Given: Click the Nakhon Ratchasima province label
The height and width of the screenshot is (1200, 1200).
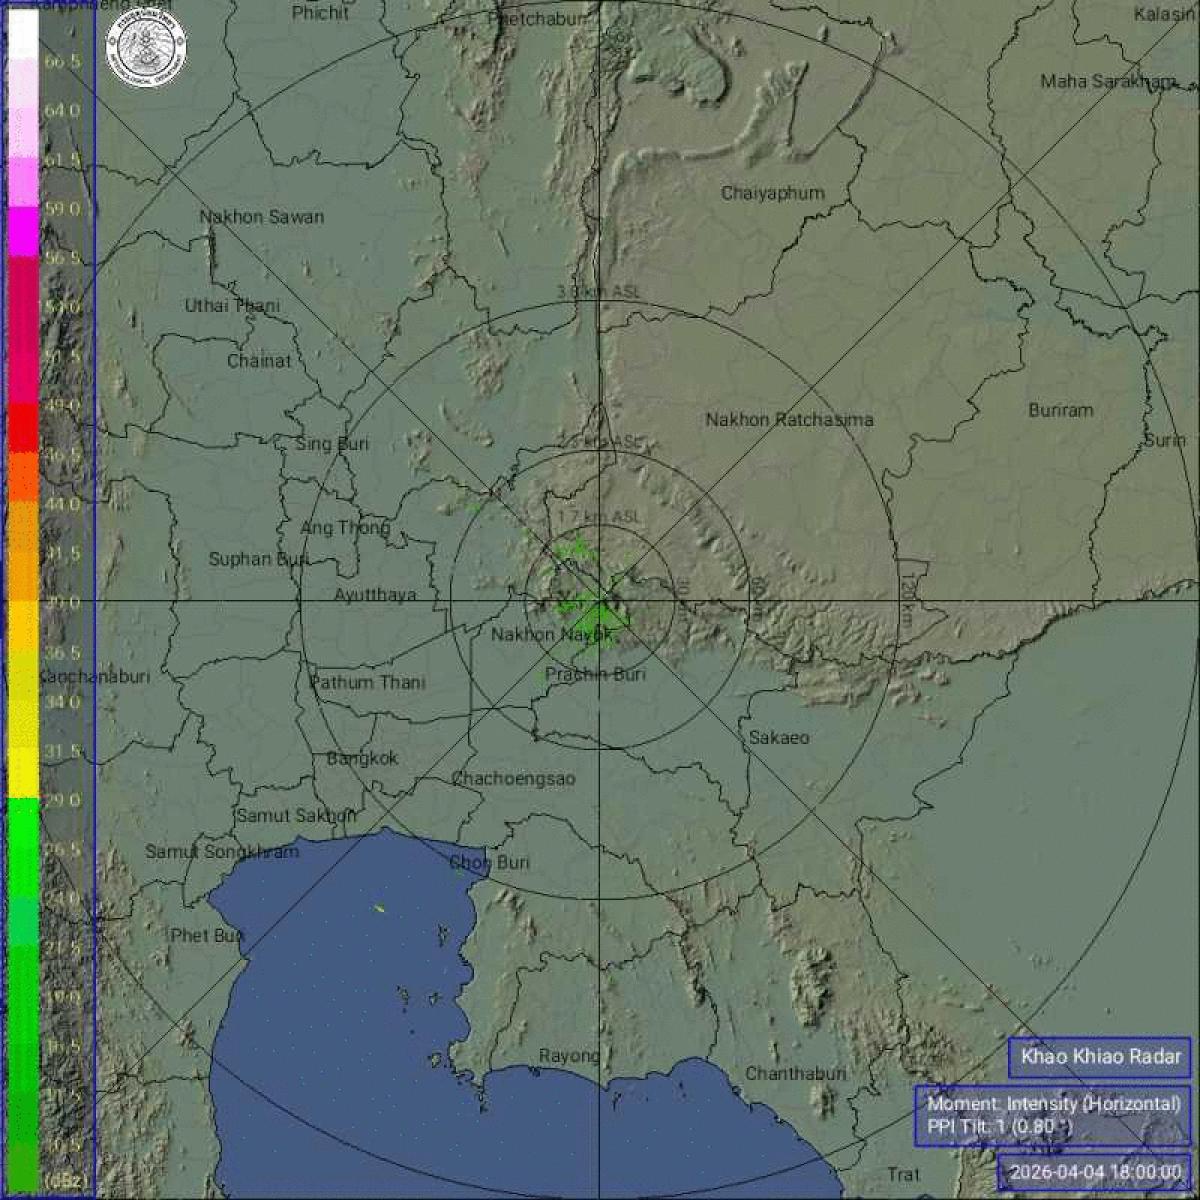Looking at the screenshot, I should [x=789, y=420].
